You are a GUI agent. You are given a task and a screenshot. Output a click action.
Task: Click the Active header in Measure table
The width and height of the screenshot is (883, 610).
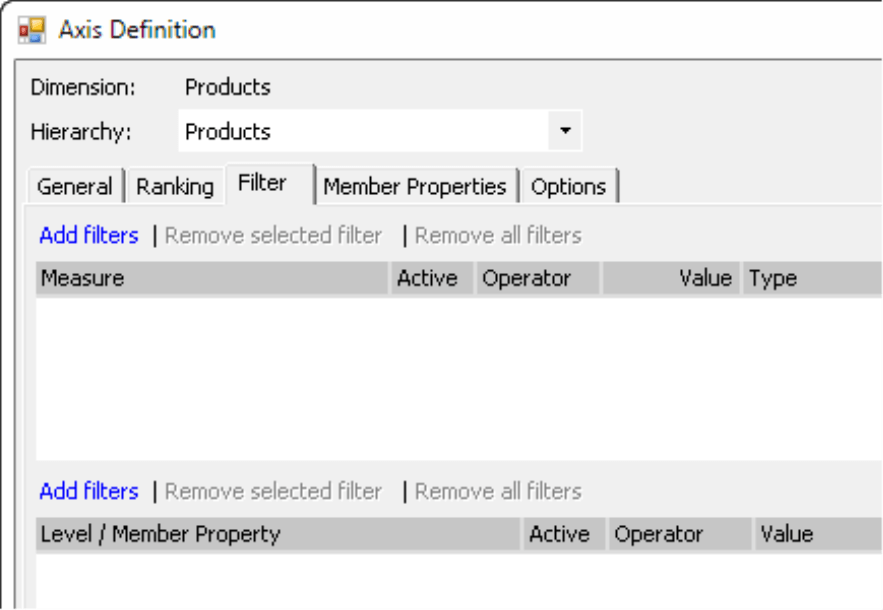[432, 278]
